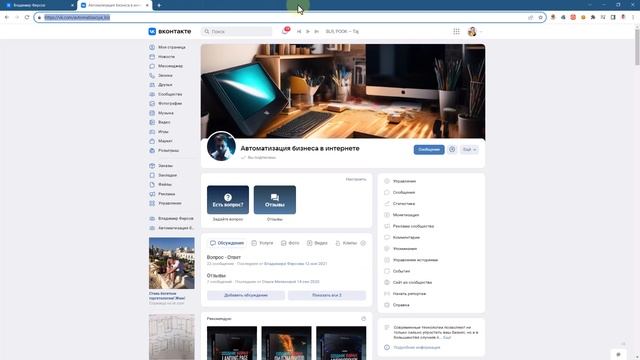Screen dimensions: 640x360
Task: Click the Закладки sidebar icon
Action: [152, 175]
